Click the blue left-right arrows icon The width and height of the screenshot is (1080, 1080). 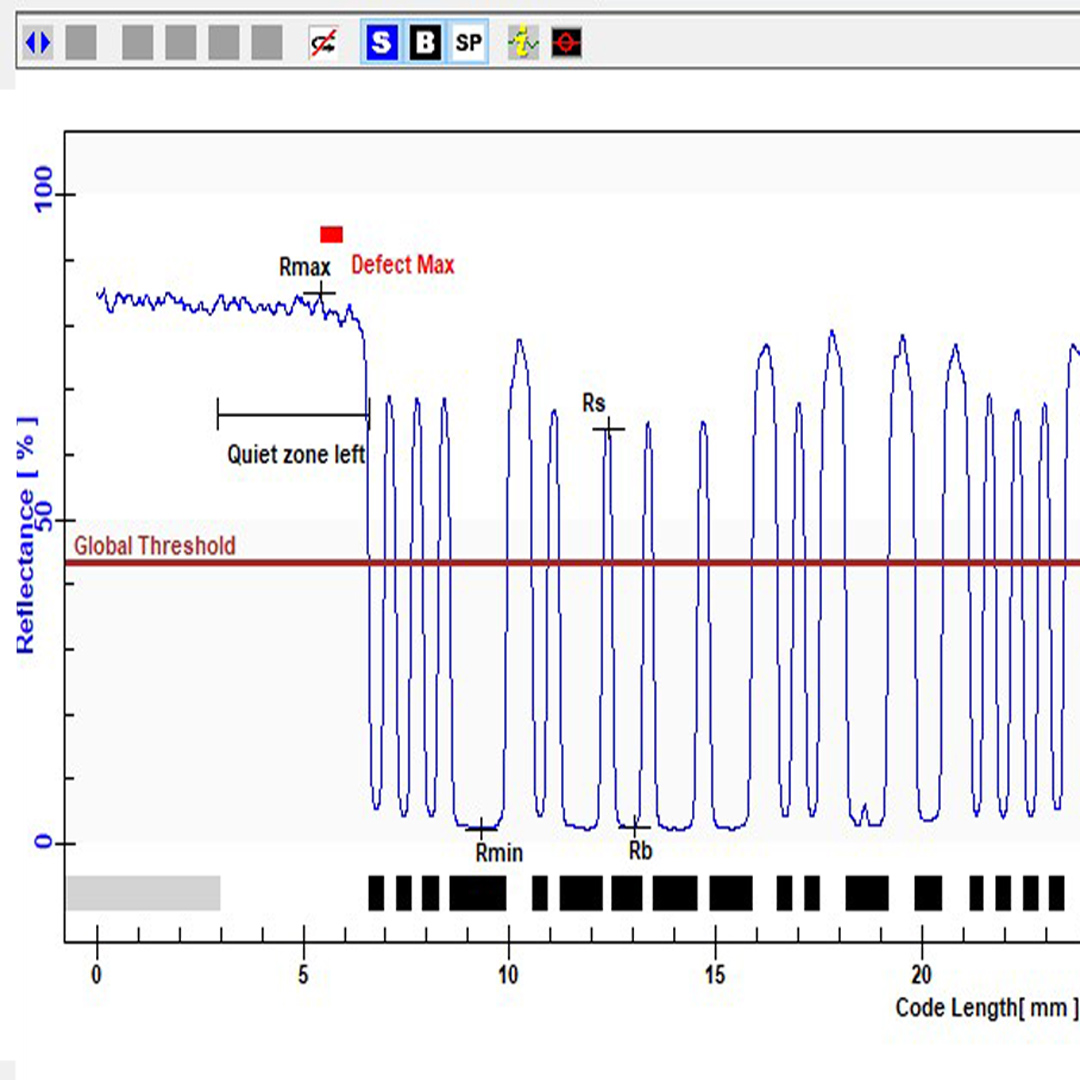(38, 43)
